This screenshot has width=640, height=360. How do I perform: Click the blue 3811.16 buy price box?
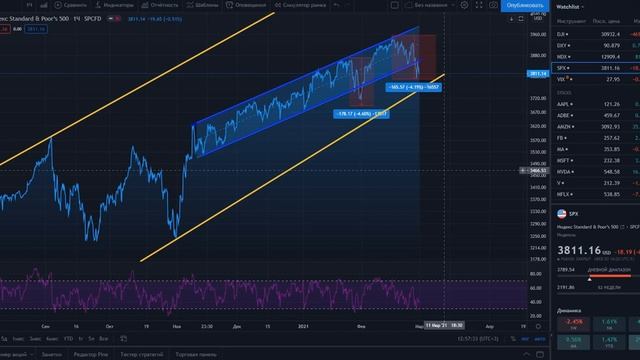click(x=36, y=29)
